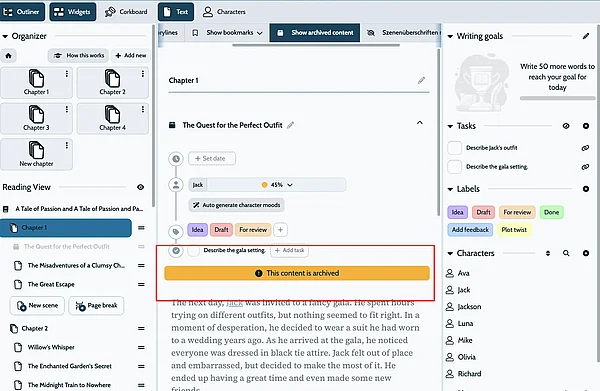The image size is (600, 391).
Task: Click Add new in Organizer
Action: point(130,55)
